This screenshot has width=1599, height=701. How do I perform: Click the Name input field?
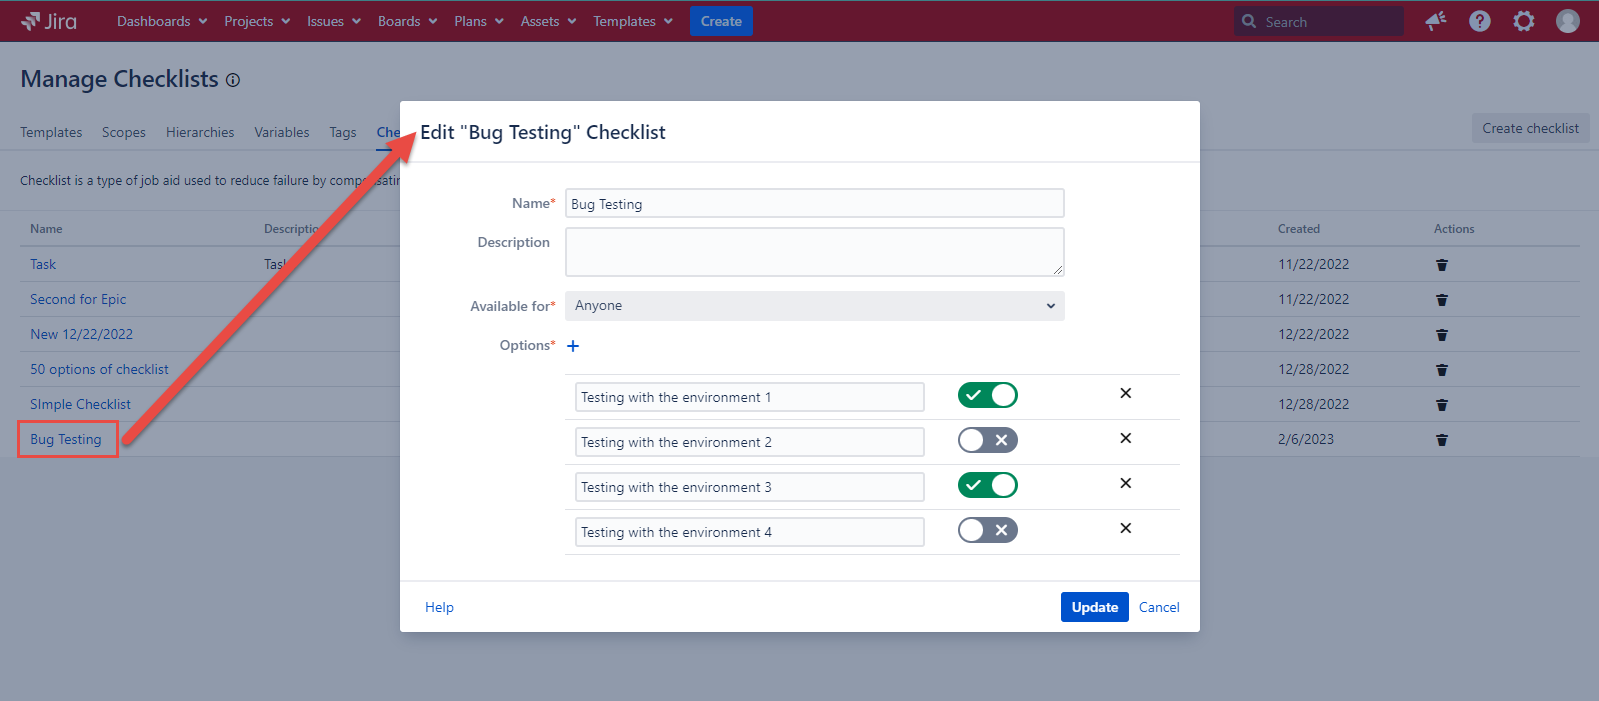click(x=814, y=204)
